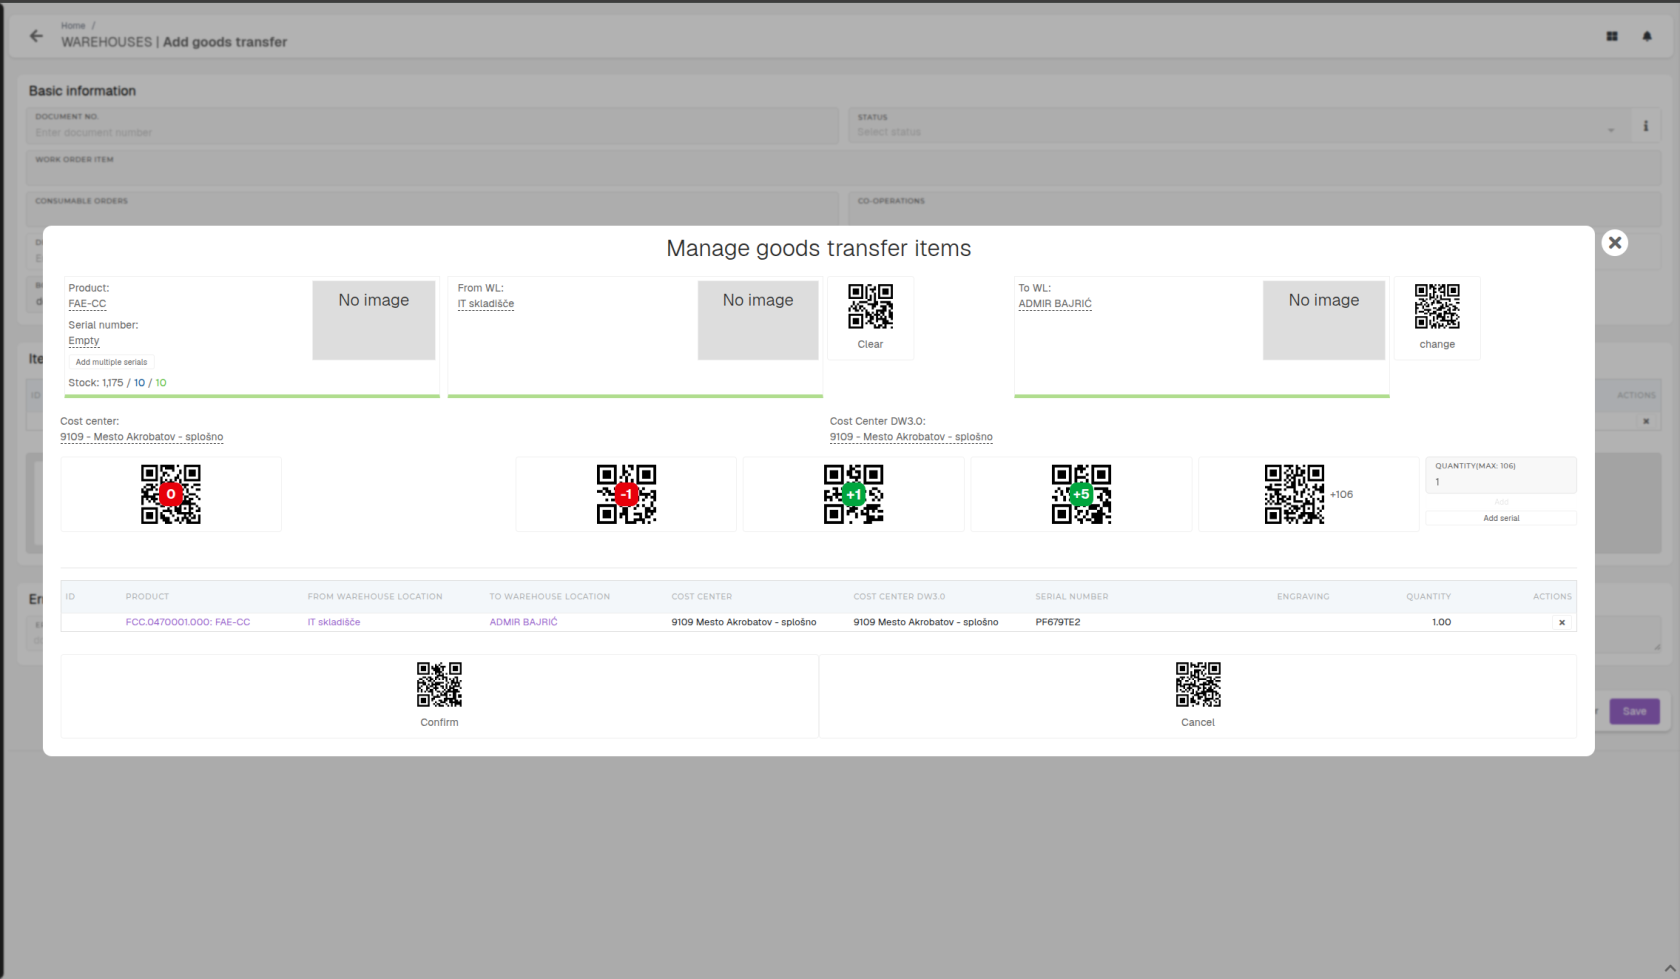Click the Quantity column header
The width and height of the screenshot is (1680, 979).
(1428, 597)
